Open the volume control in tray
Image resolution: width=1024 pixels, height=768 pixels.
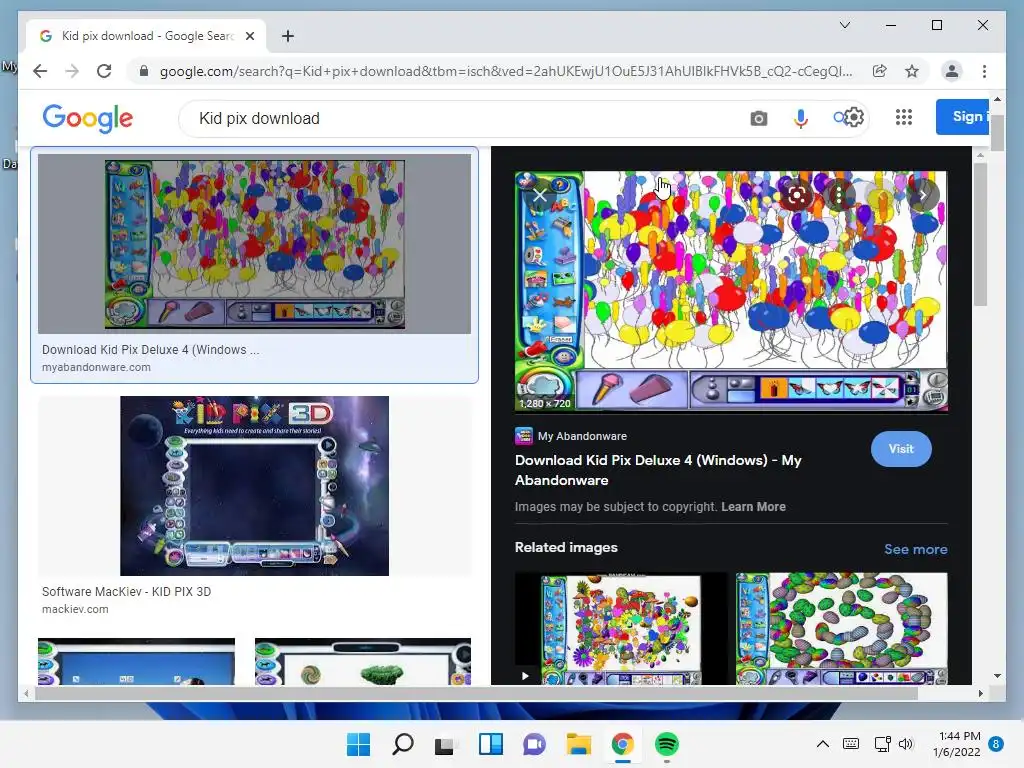906,744
